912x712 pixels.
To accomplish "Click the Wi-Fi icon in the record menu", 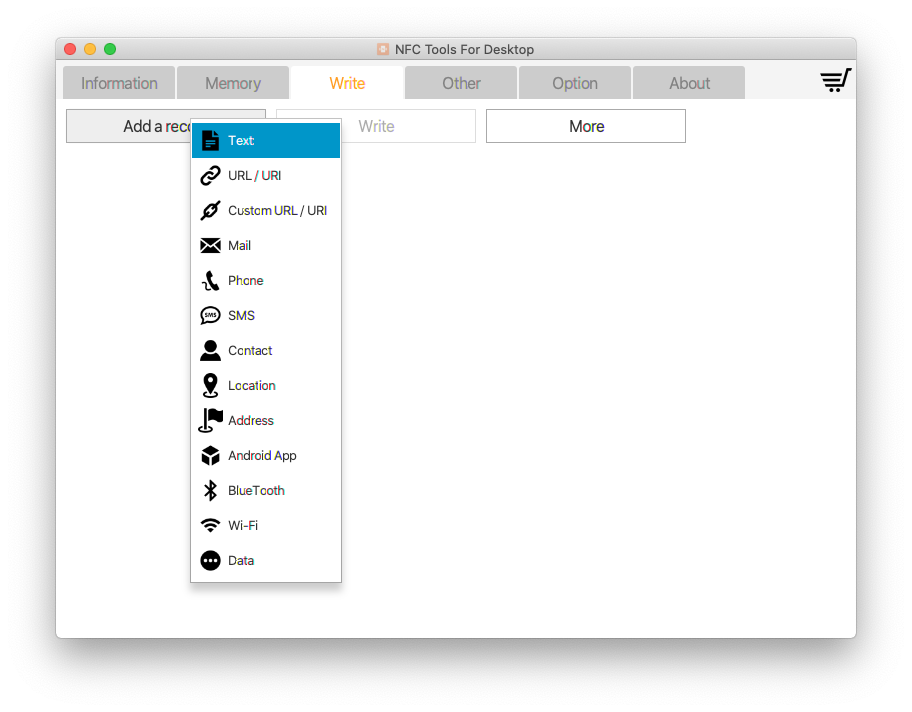I will (x=210, y=525).
